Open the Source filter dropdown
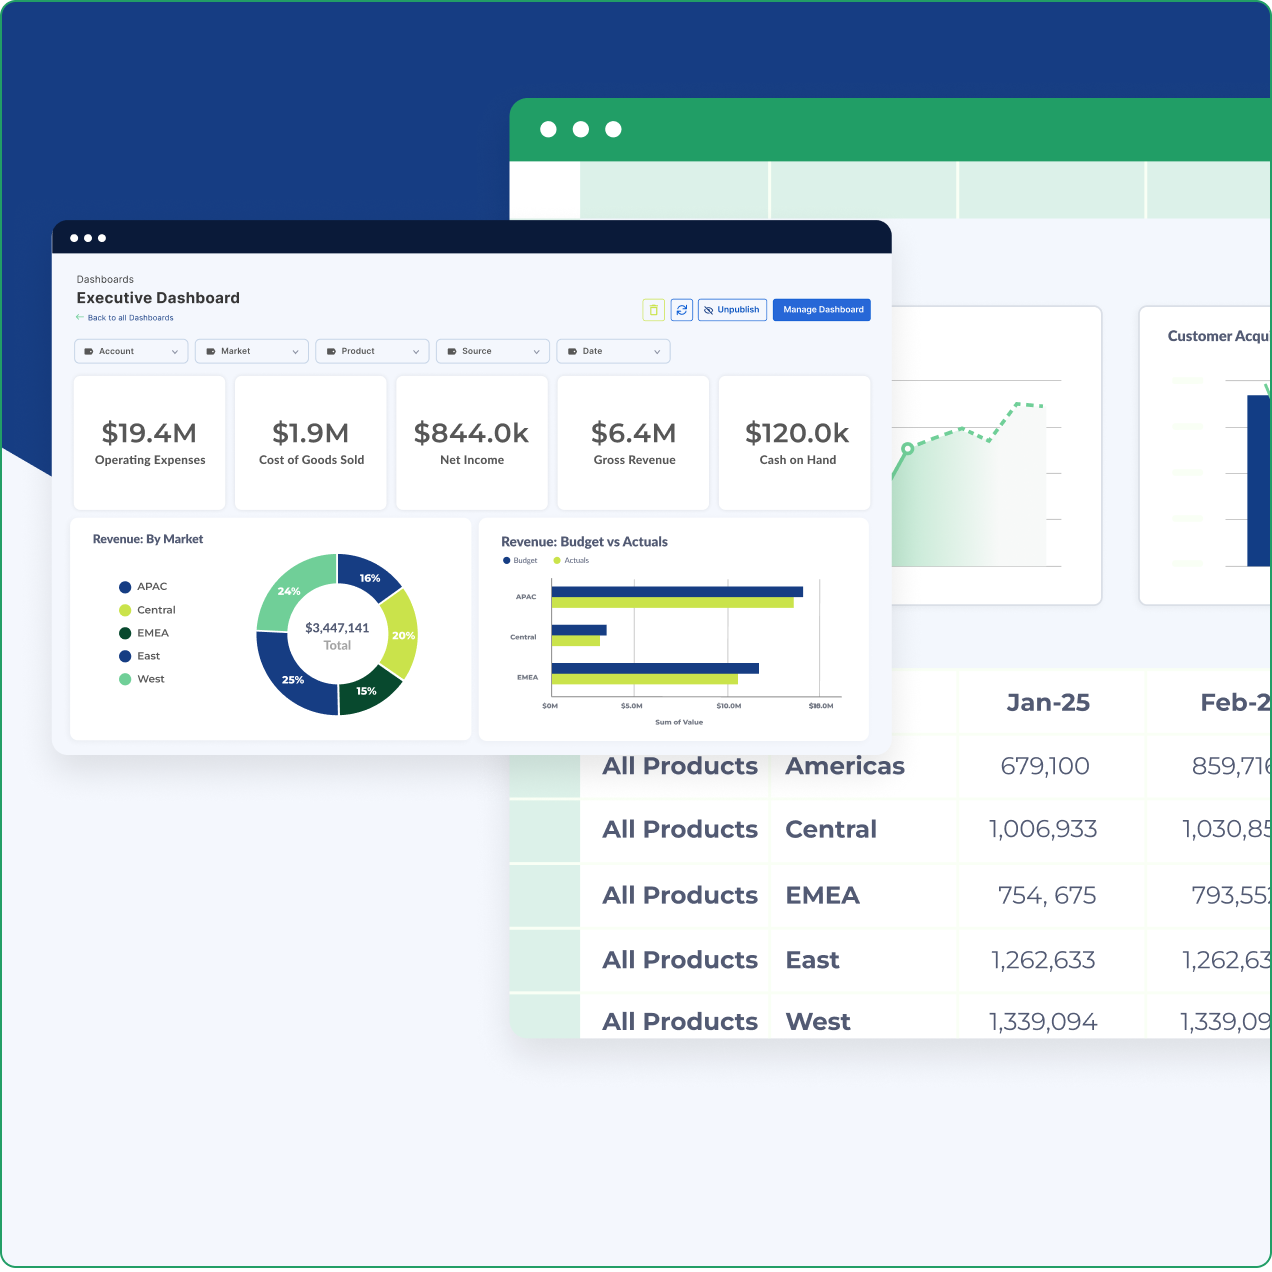 tap(493, 351)
